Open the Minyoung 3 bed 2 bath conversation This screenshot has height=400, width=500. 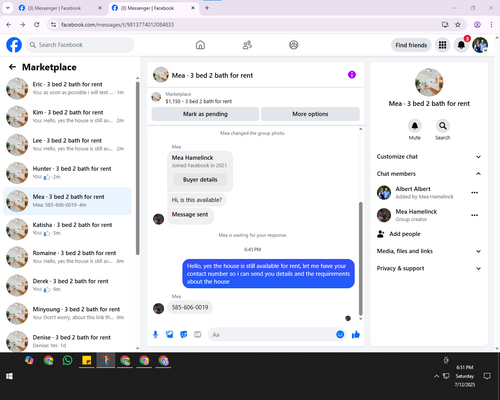click(68, 313)
